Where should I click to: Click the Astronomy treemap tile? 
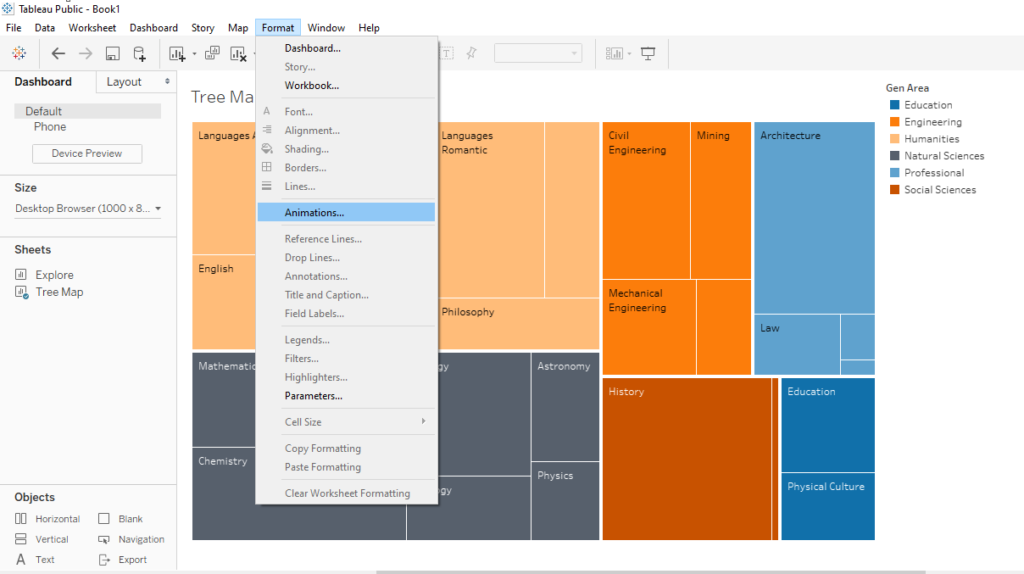[x=566, y=407]
